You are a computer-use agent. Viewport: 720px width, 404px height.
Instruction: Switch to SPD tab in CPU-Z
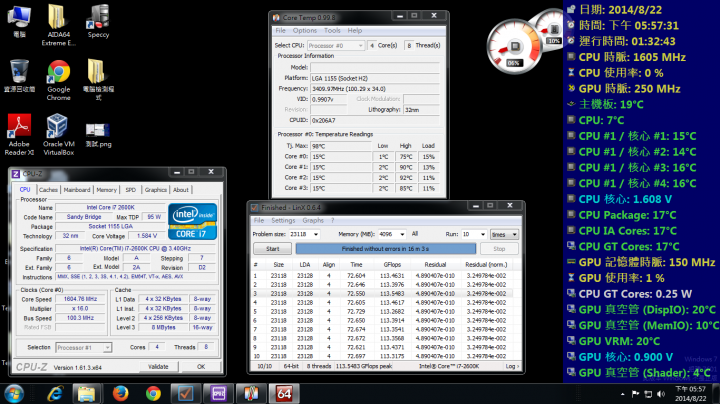point(131,190)
